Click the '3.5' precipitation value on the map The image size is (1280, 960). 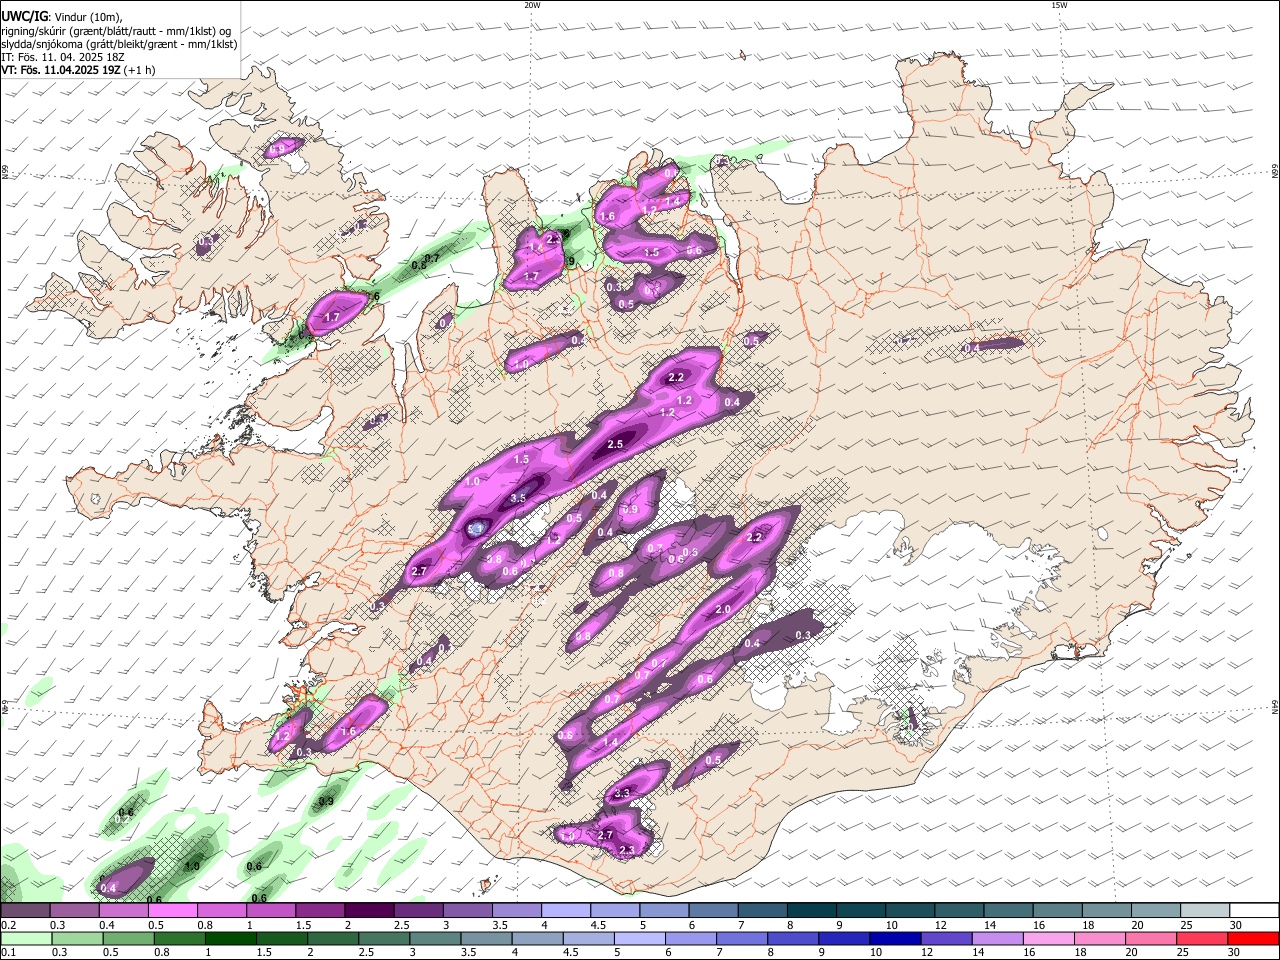(518, 497)
